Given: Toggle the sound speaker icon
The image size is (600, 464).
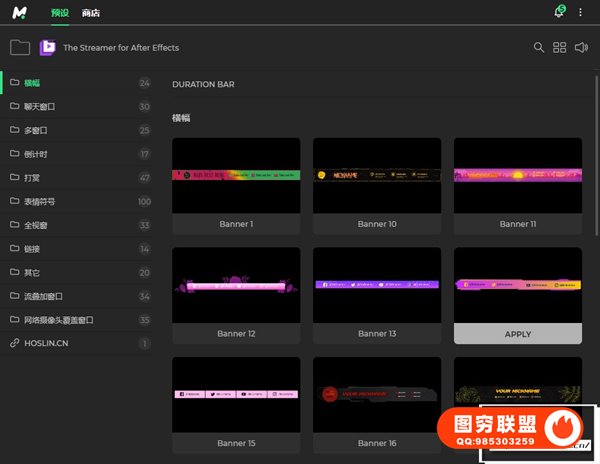Looking at the screenshot, I should pos(582,47).
